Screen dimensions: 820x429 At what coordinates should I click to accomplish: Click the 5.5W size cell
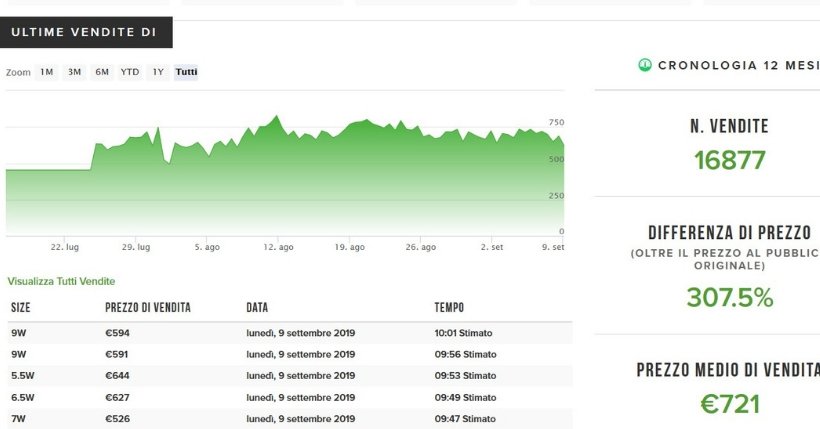point(22,376)
